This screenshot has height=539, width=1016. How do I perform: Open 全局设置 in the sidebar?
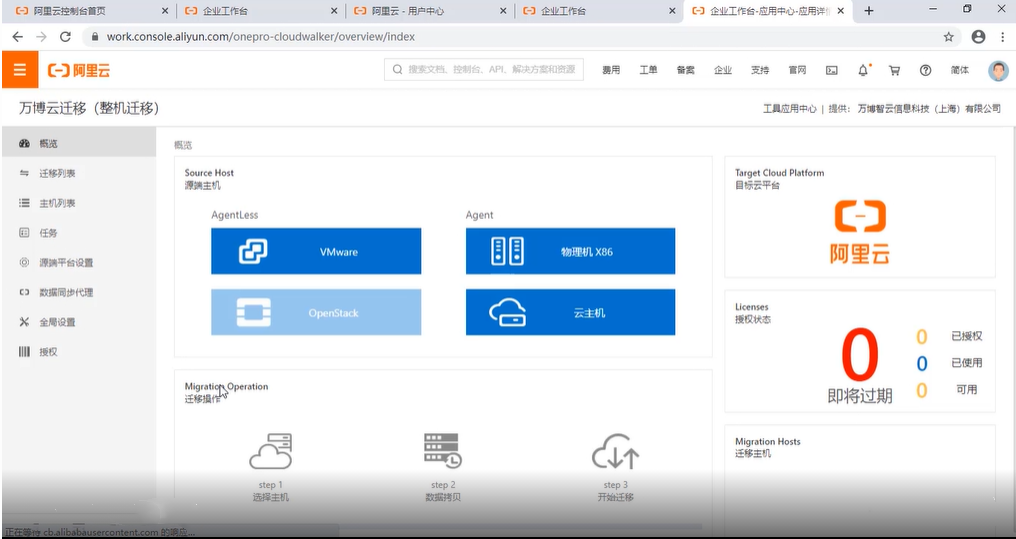78,323
